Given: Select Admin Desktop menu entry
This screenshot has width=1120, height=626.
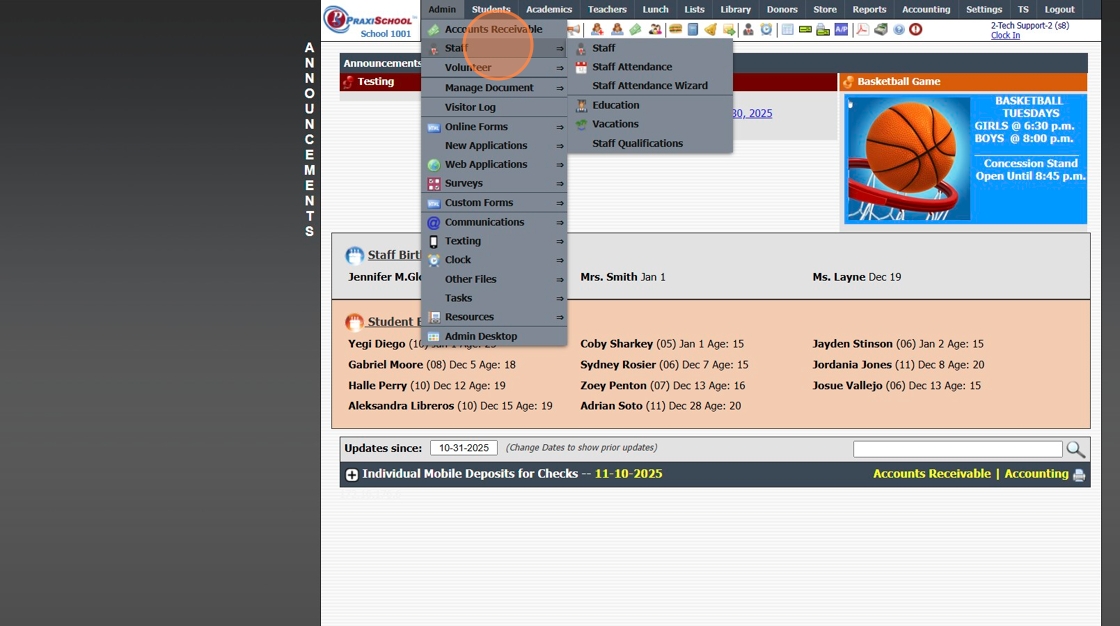Looking at the screenshot, I should [x=494, y=336].
